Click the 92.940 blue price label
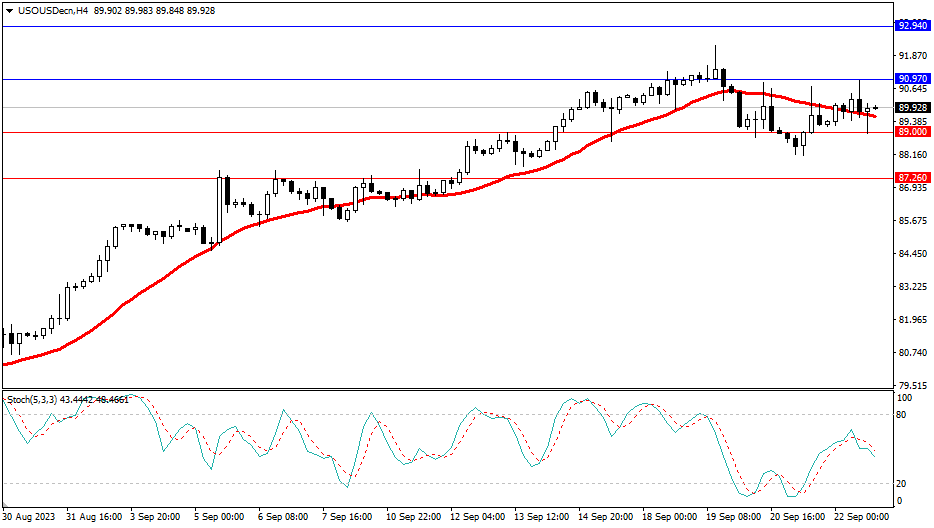The width and height of the screenshot is (934, 528). pos(911,26)
